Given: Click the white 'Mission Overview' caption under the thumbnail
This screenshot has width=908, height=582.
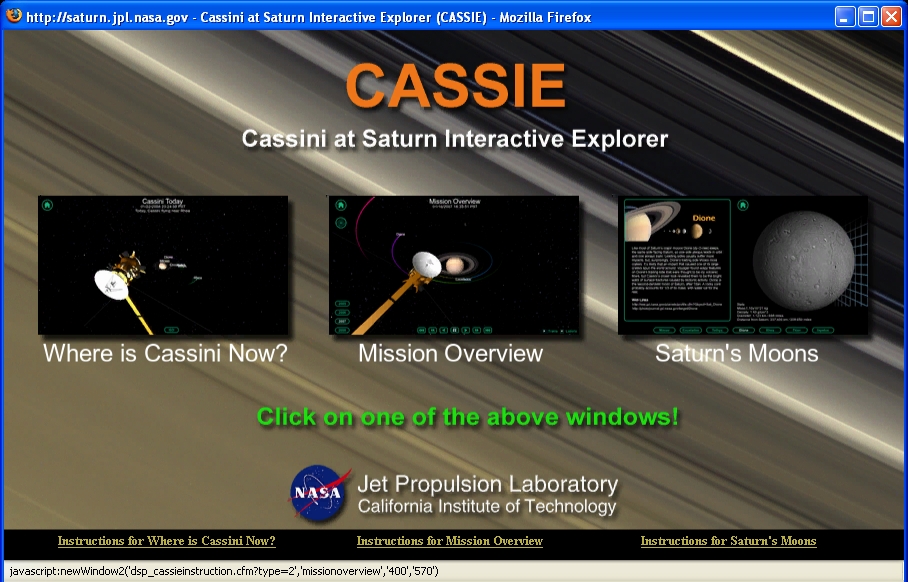Looking at the screenshot, I should (x=451, y=353).
